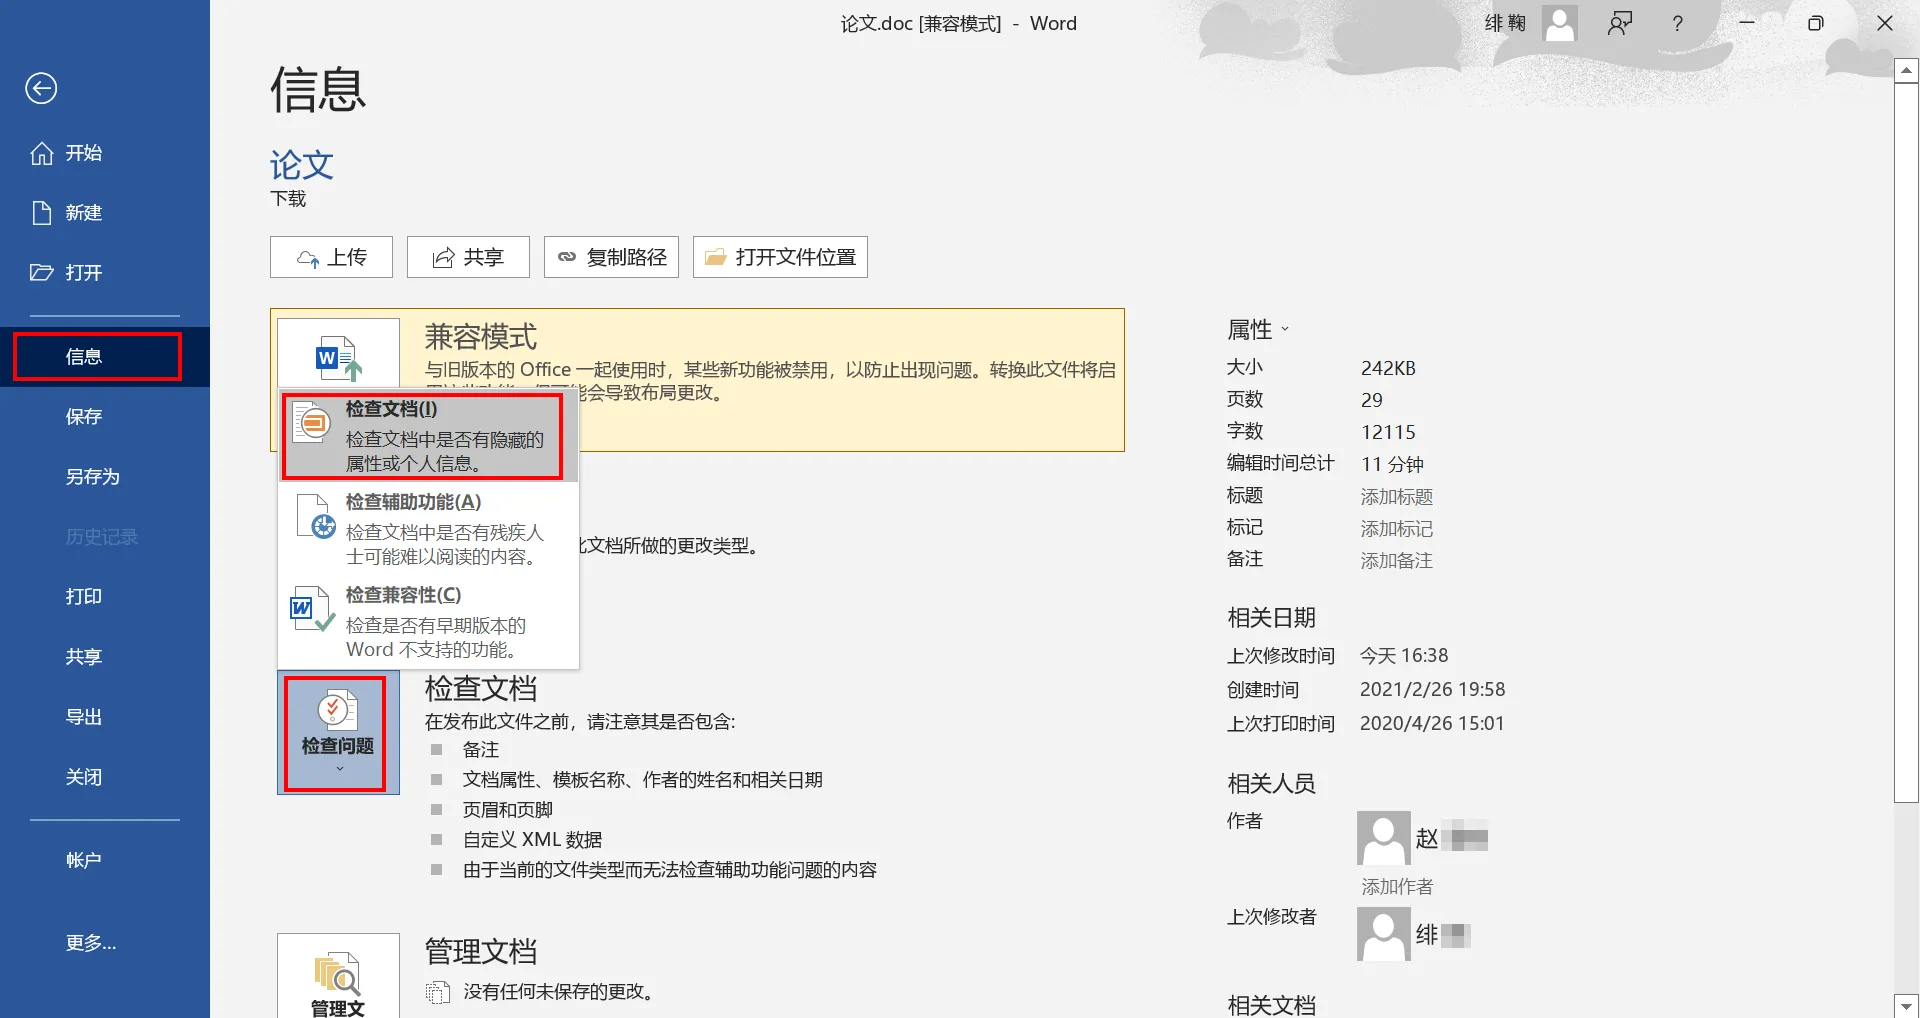The image size is (1920, 1018).
Task: Click the inspect document icon in dropdown
Action: (312, 423)
